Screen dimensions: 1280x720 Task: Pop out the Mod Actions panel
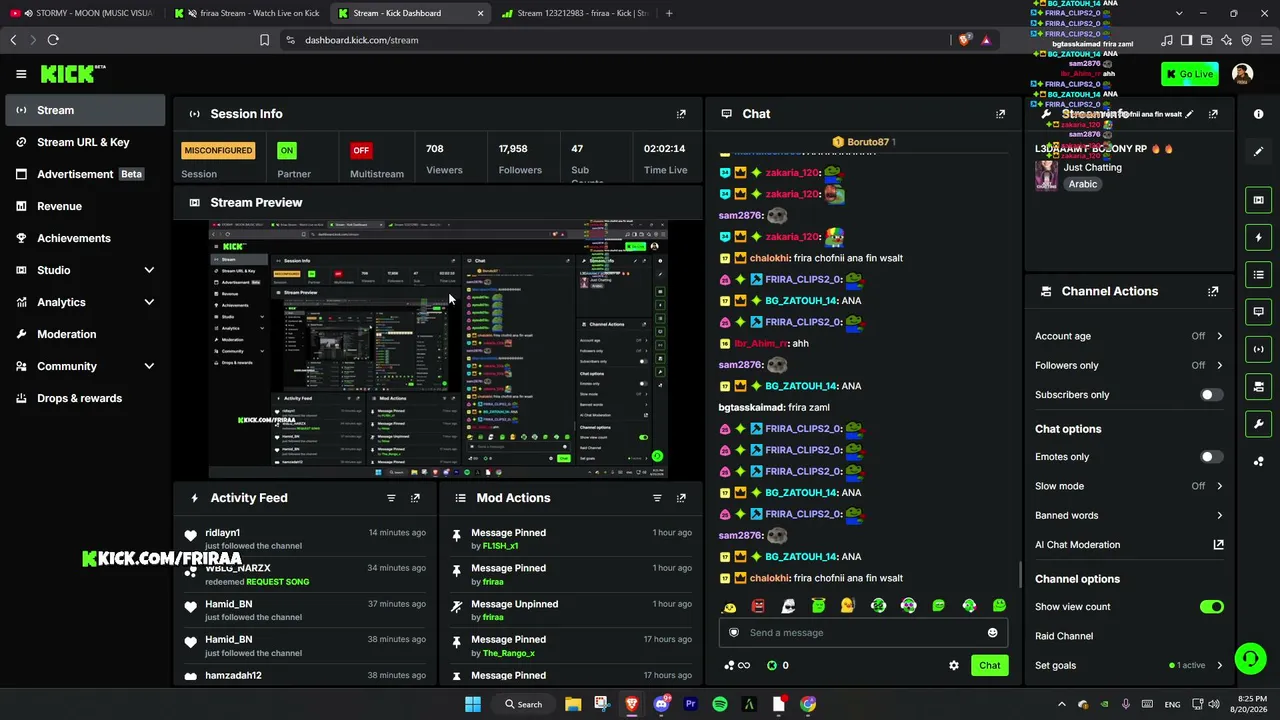point(681,498)
